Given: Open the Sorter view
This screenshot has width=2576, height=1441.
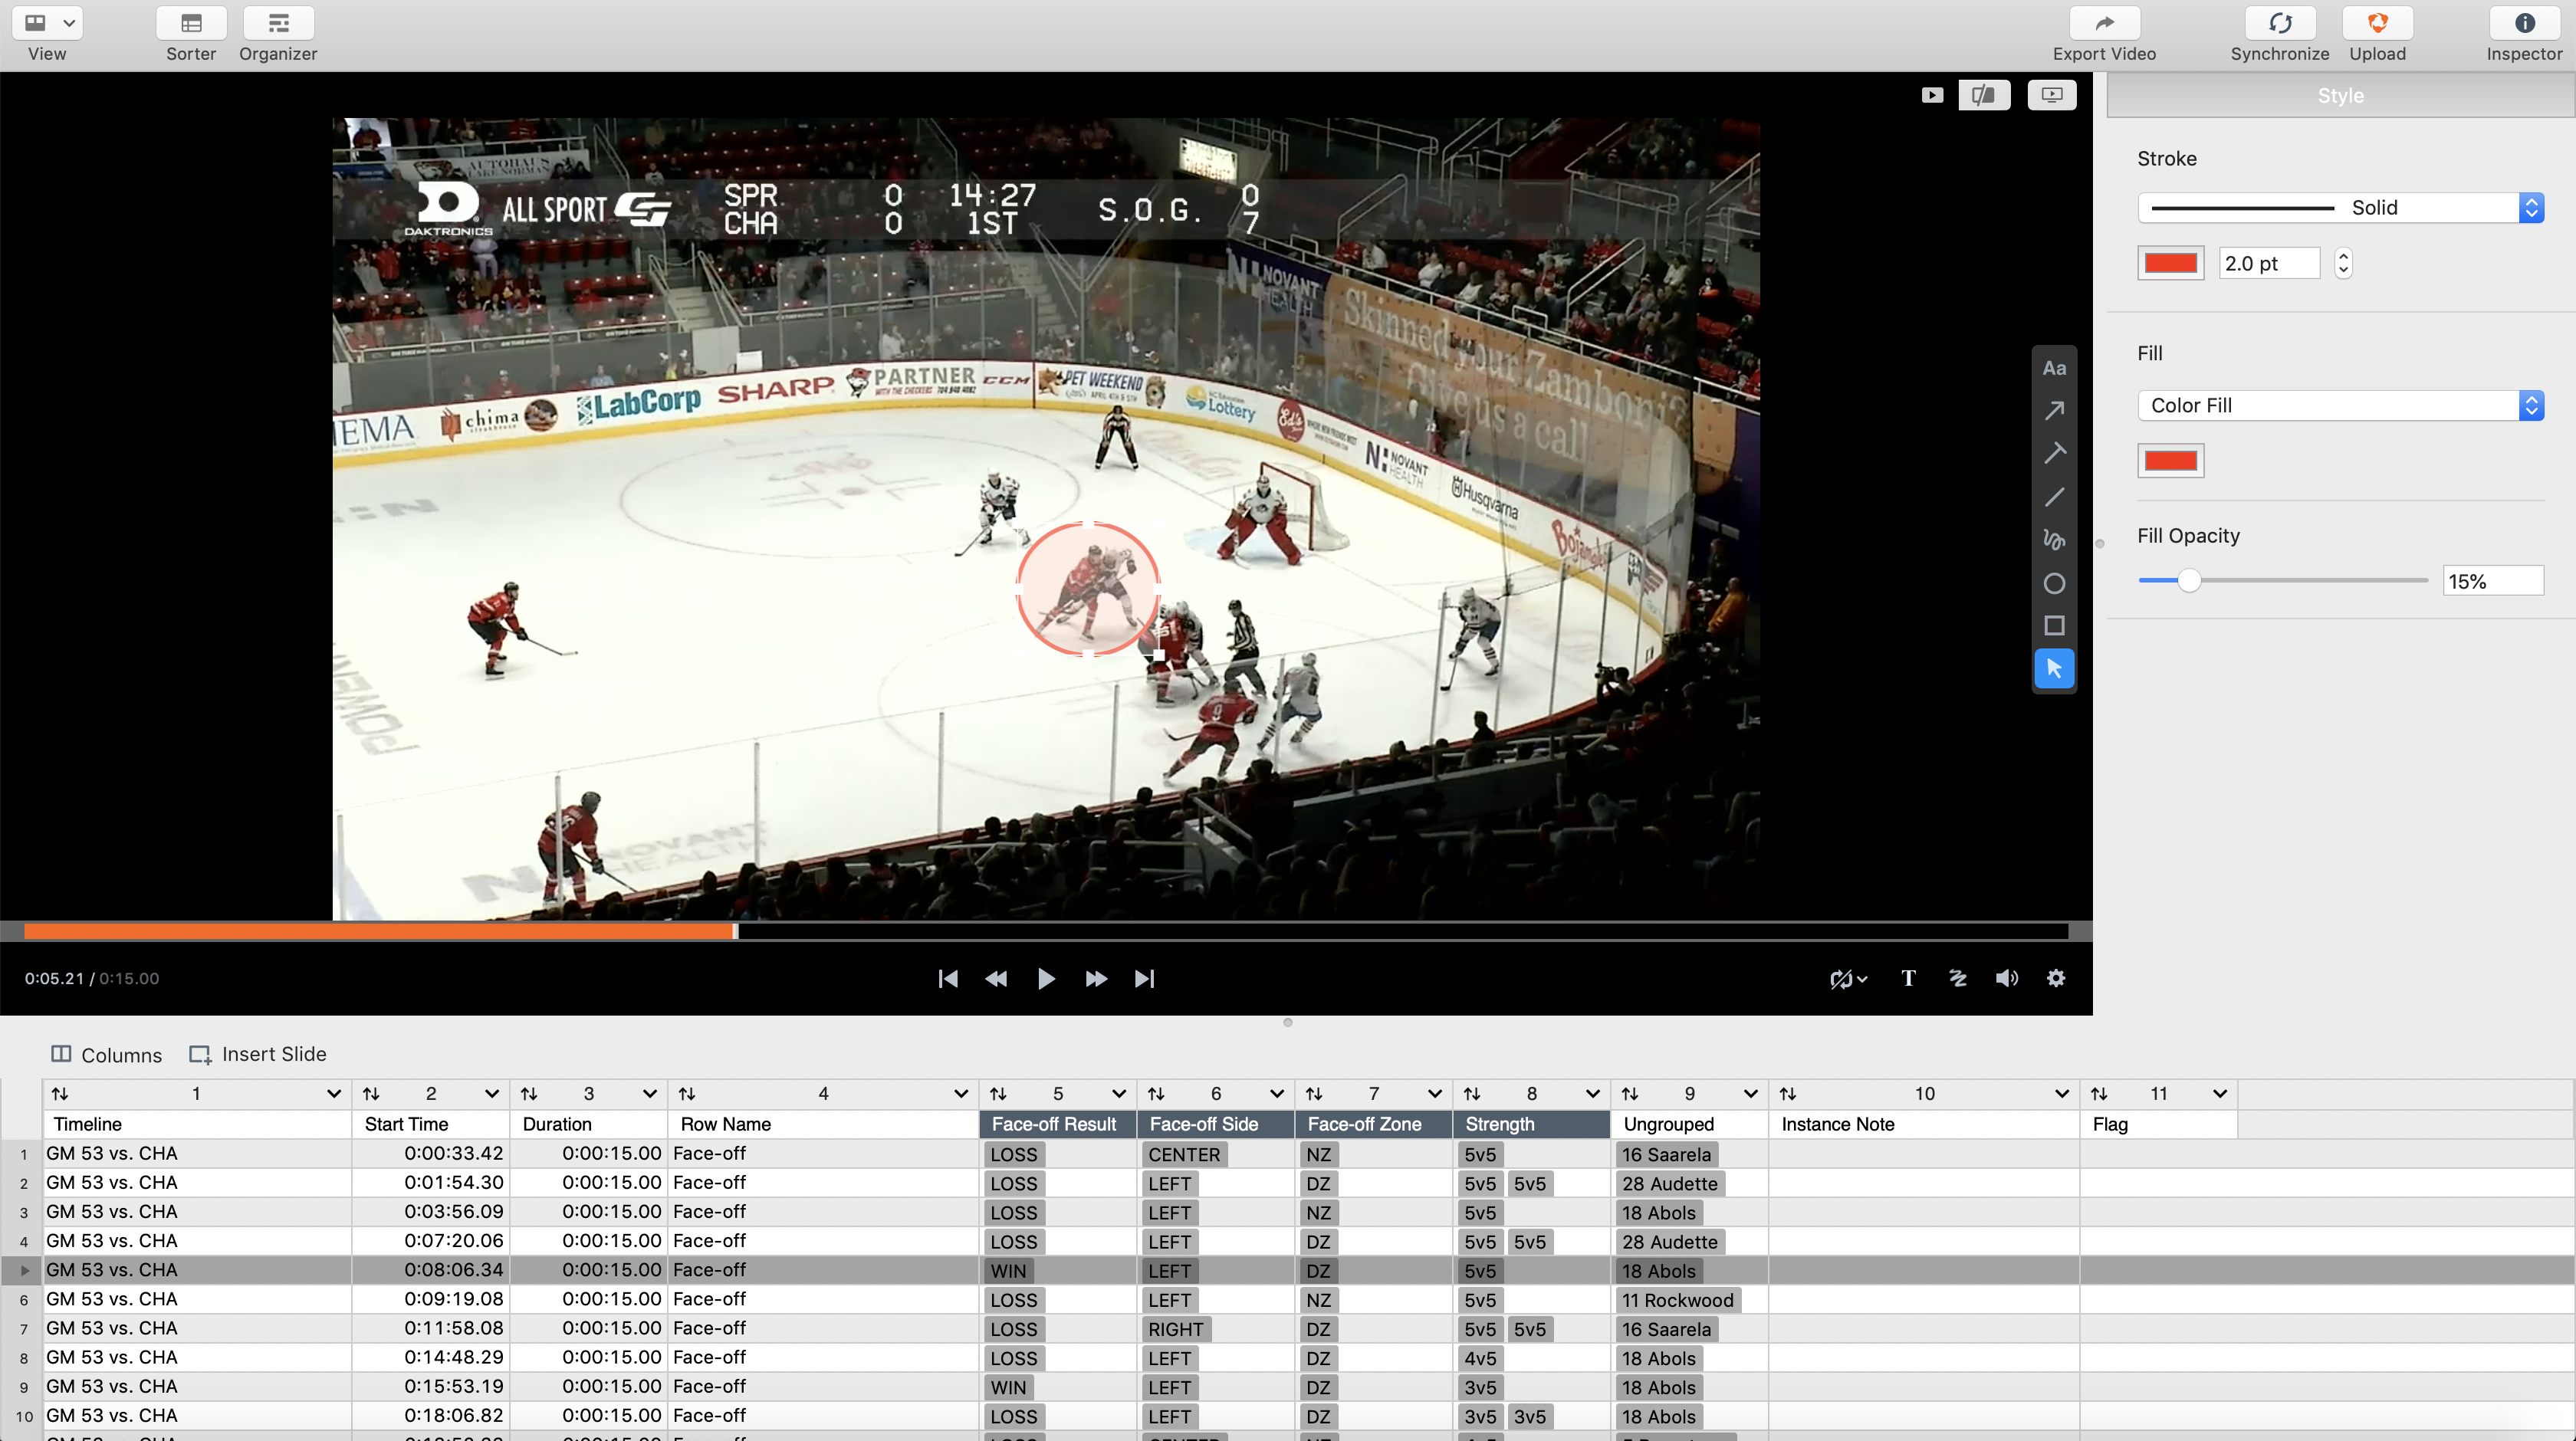Looking at the screenshot, I should coord(191,24).
